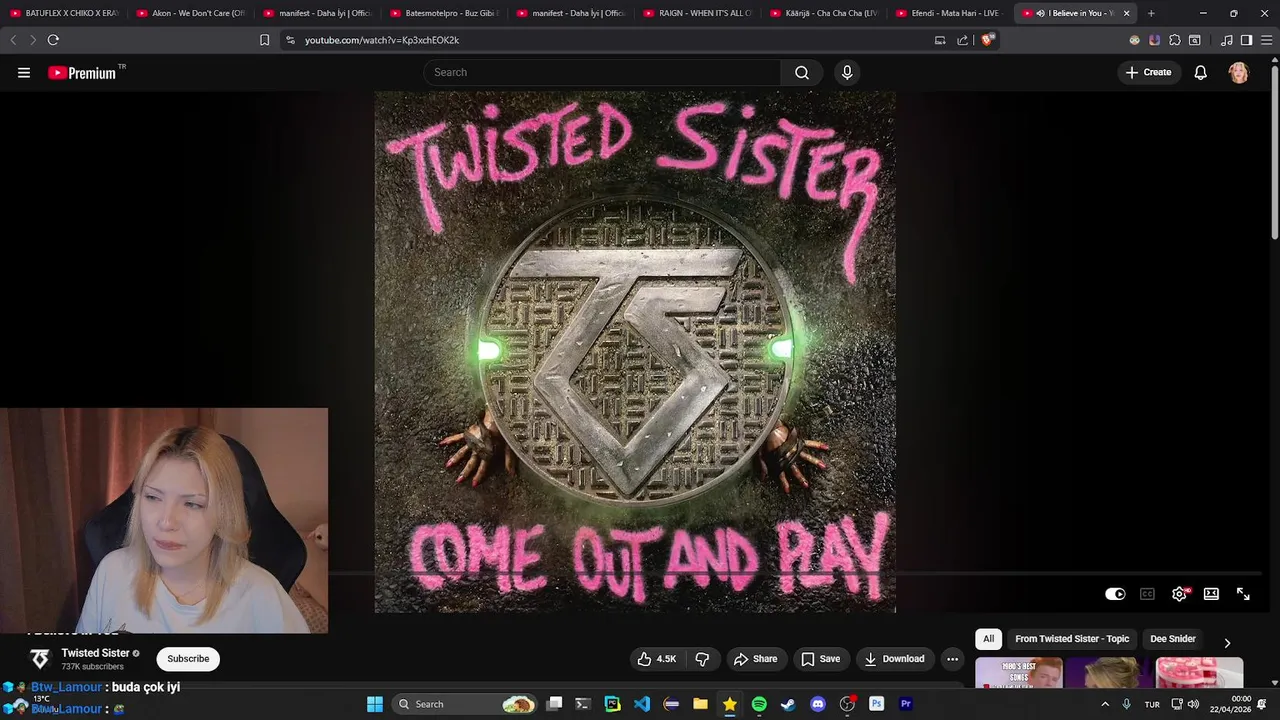Toggle the browser sidebar panel
Viewport: 1280px width, 720px height.
[x=1246, y=40]
